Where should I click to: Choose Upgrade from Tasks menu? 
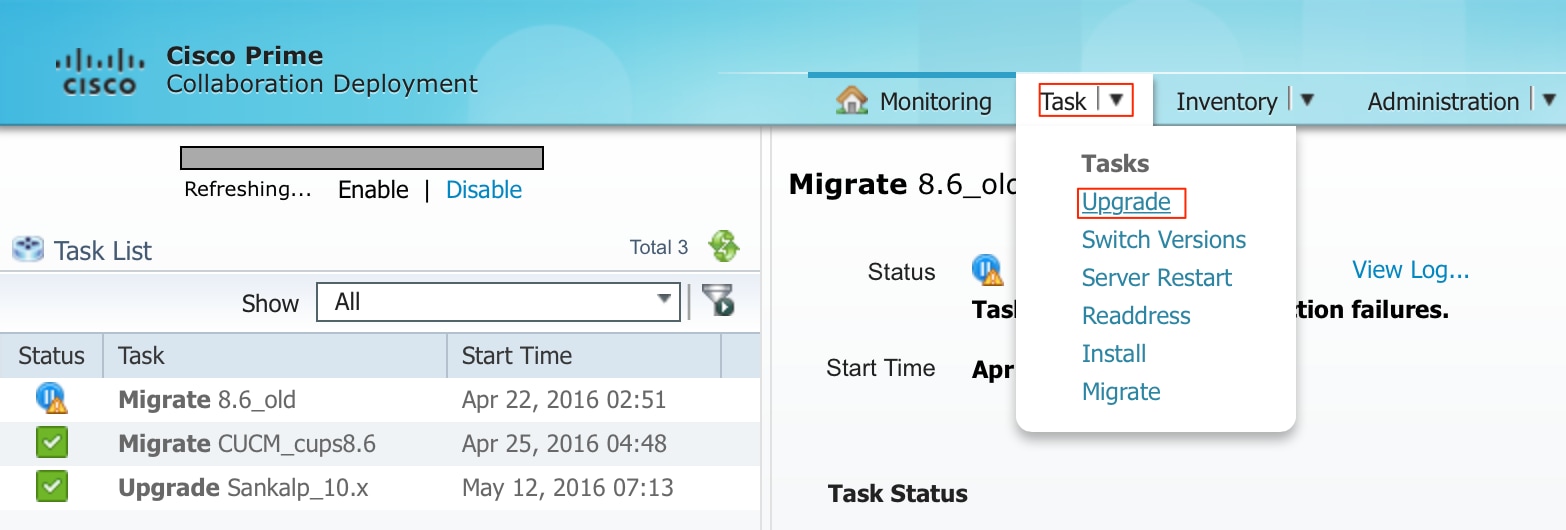(1126, 202)
